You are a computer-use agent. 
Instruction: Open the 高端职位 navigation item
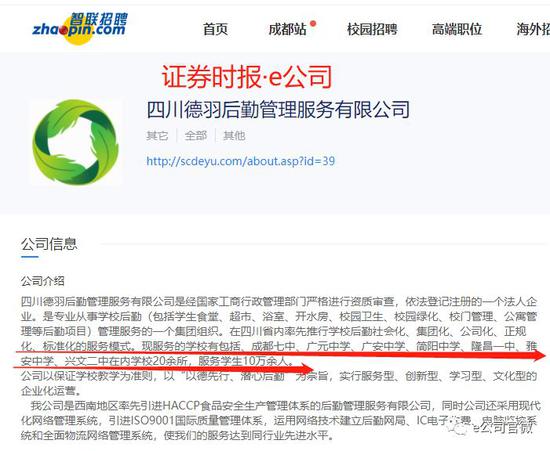[457, 29]
